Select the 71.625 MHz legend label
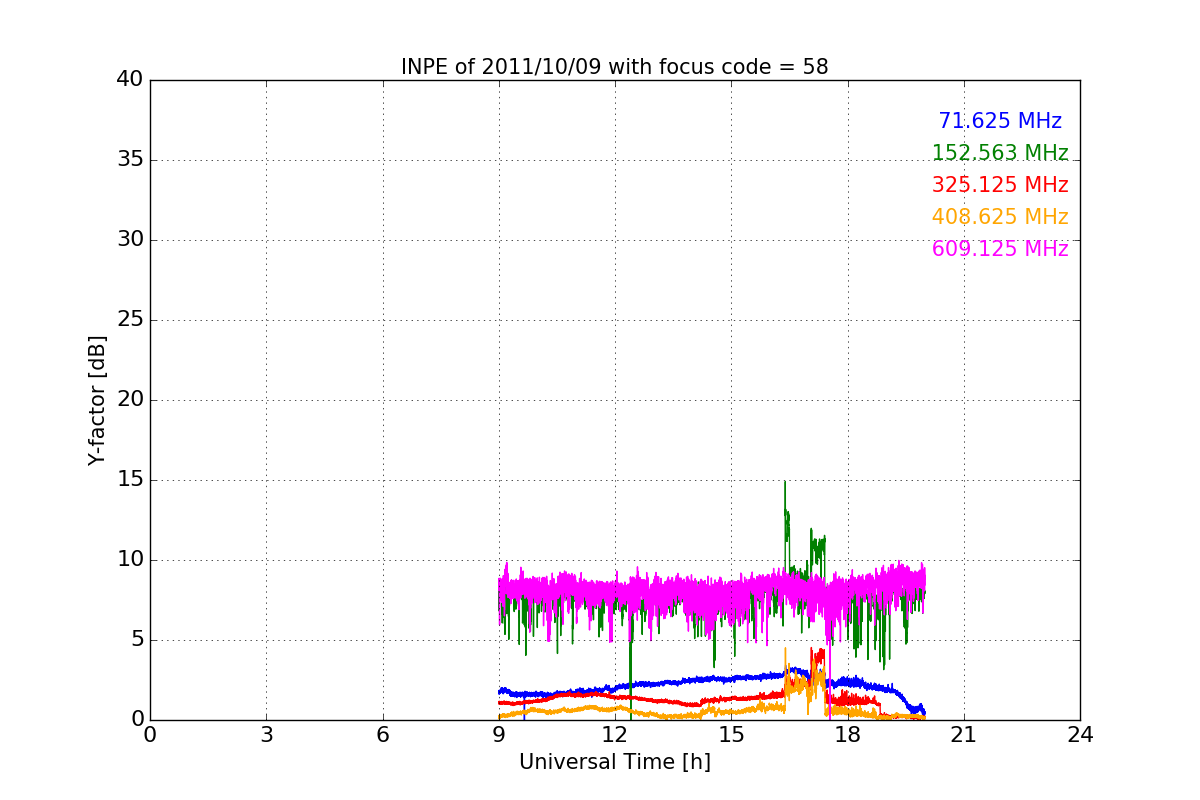 pos(1000,121)
